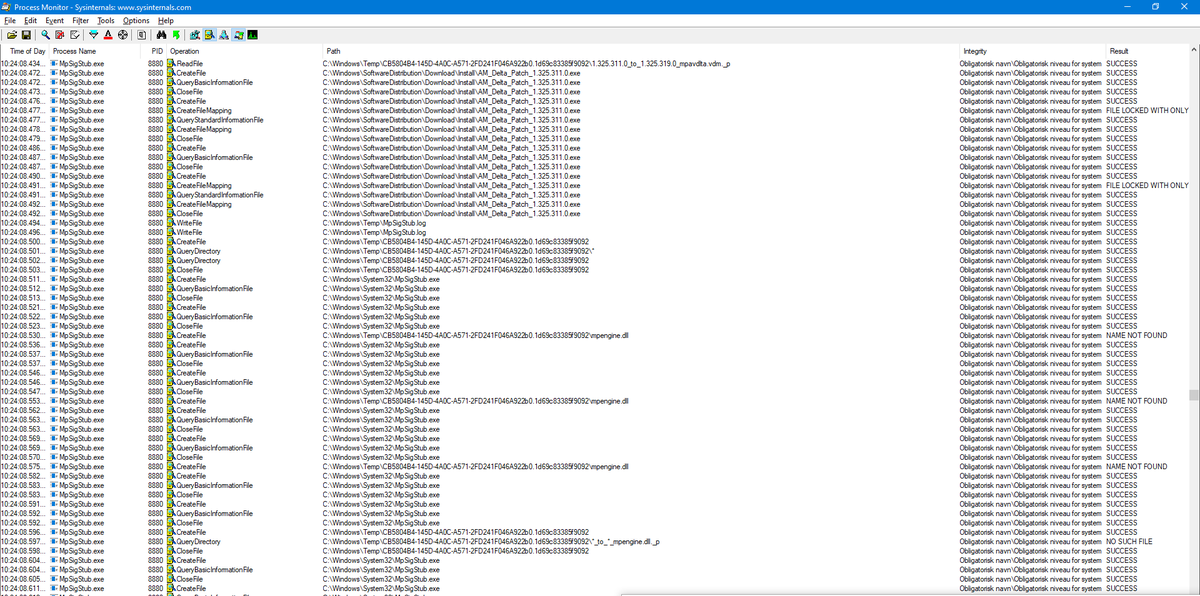Viewport: 1200px width, 596px height.
Task: Select the CreateFile row at 10:24:08.596
Action: (x=595, y=532)
